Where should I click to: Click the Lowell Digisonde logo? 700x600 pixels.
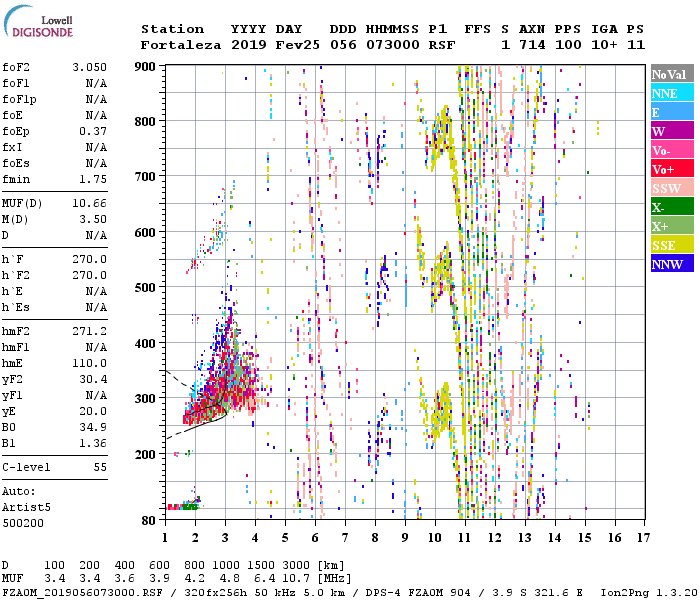[38, 21]
